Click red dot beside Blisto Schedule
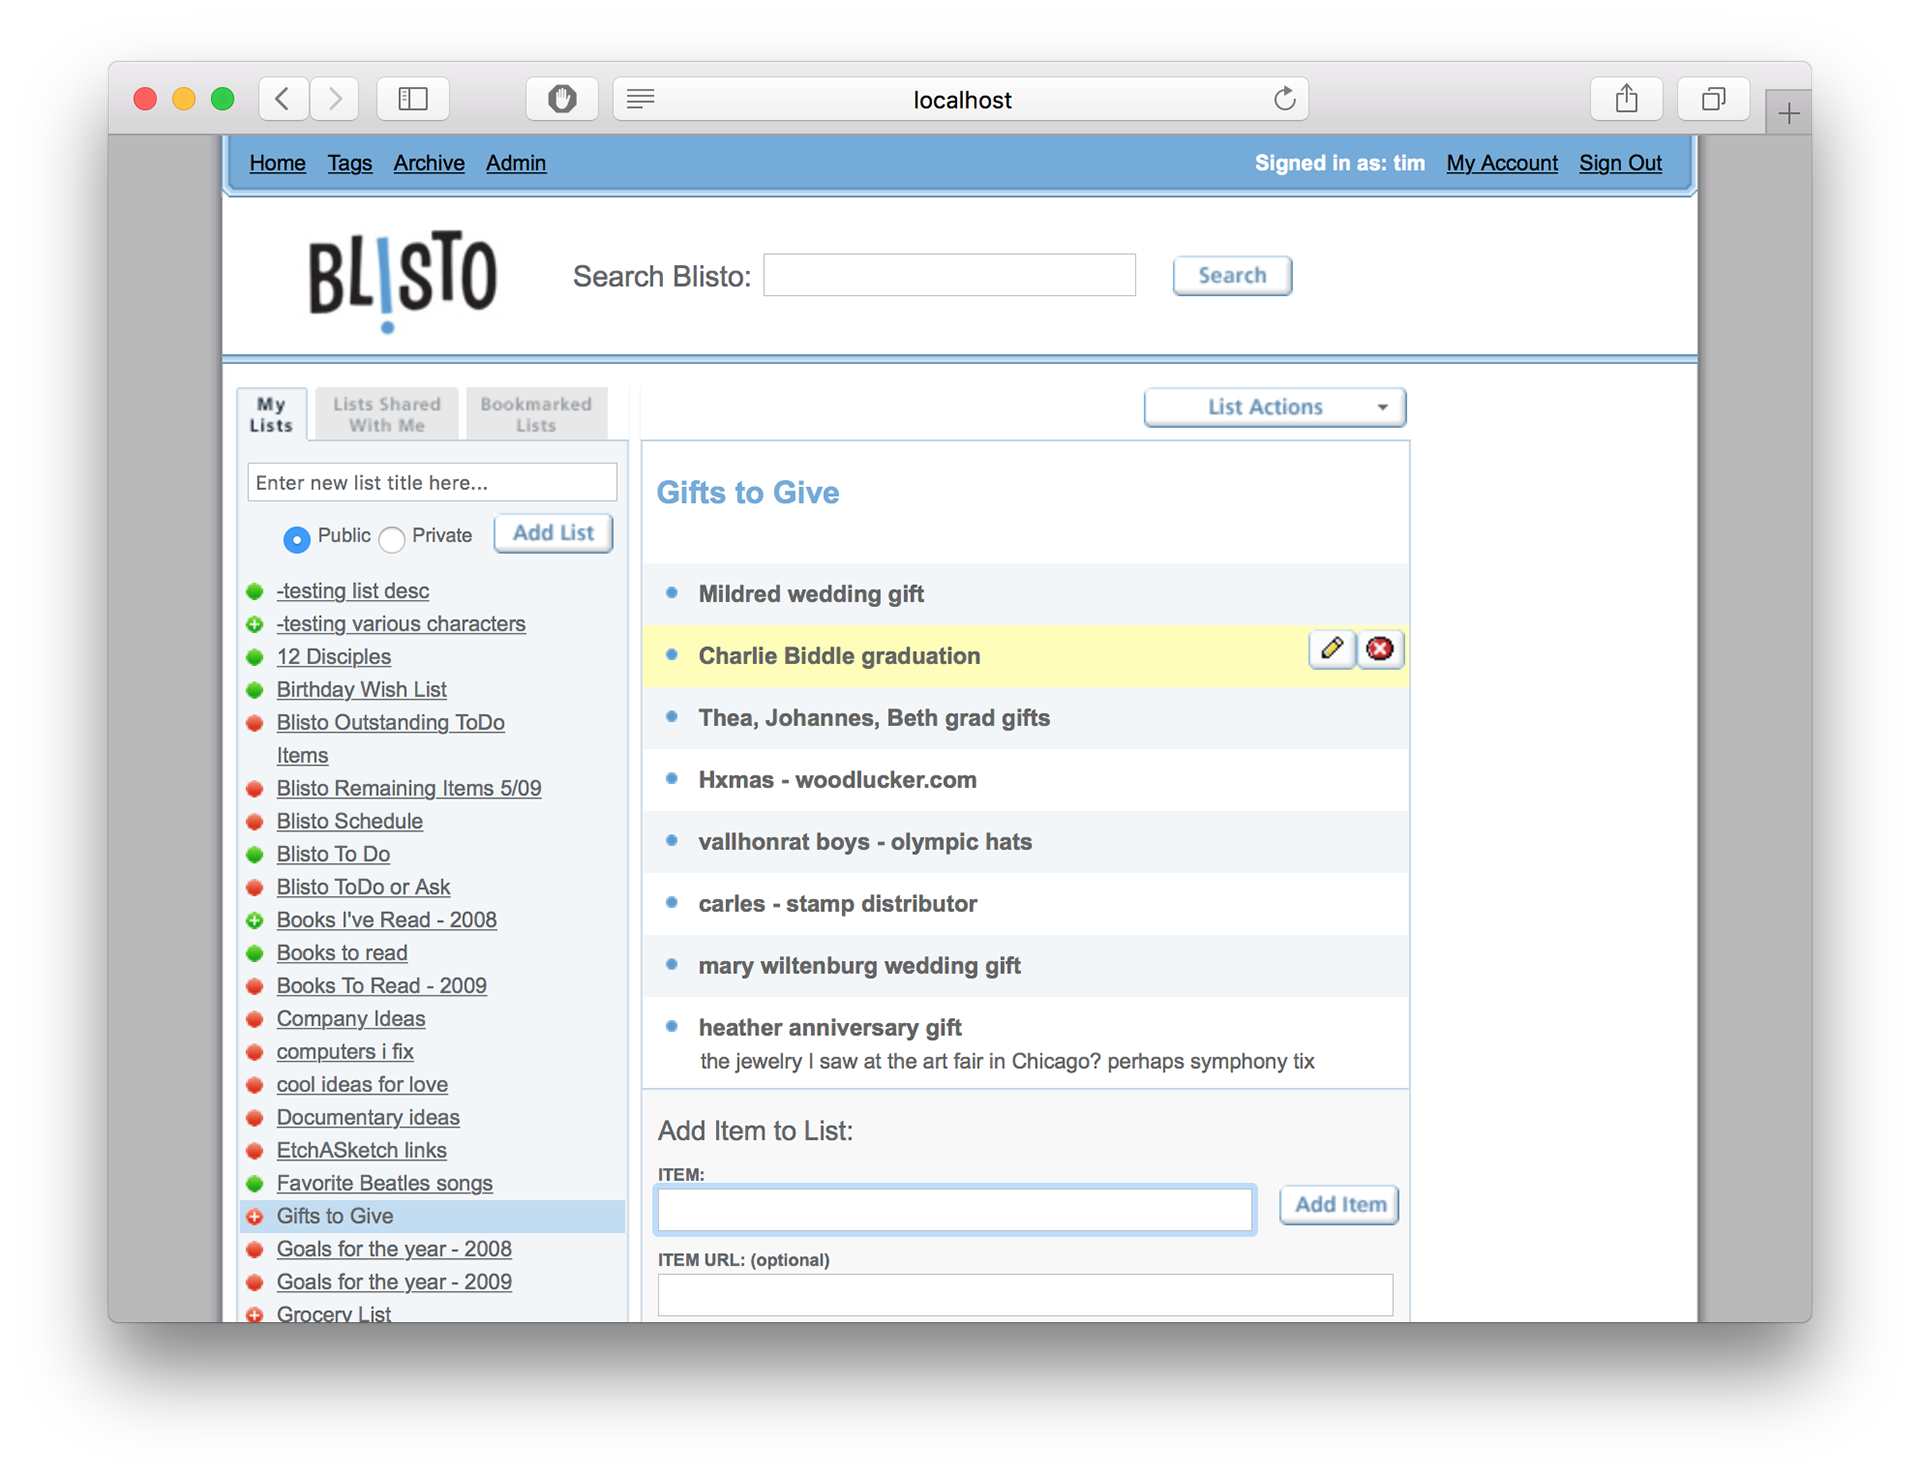Screen dimensions: 1920x1477 (255, 821)
